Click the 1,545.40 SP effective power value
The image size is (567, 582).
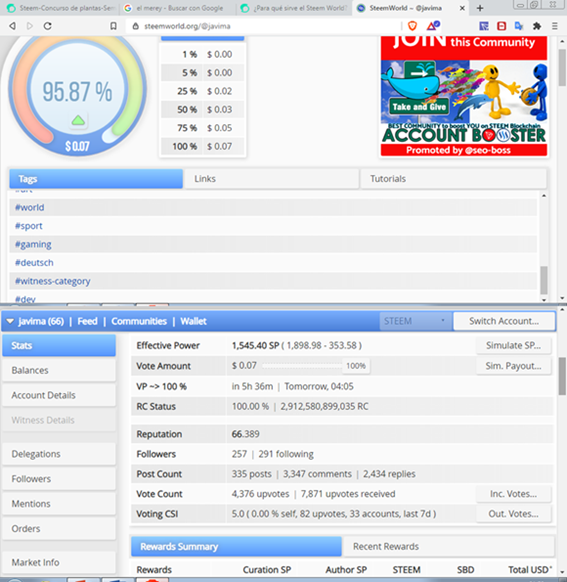255,346
